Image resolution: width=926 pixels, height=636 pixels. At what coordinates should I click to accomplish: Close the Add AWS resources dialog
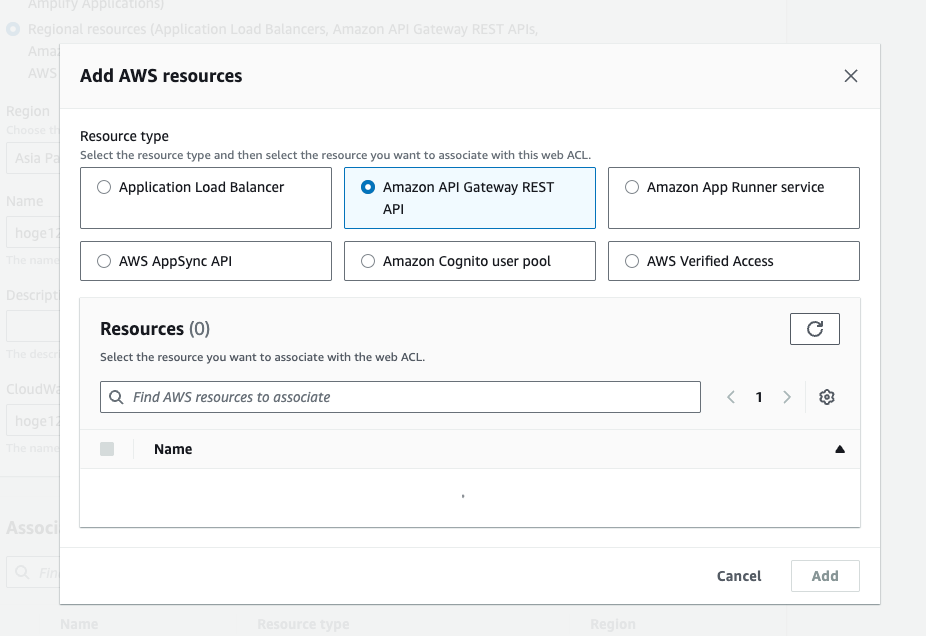[850, 76]
